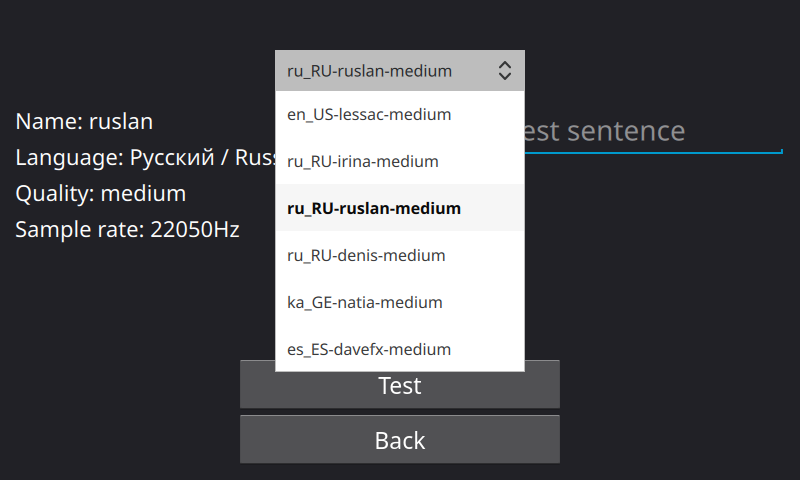Choose the ka_GE-natia-medium voice
This screenshot has width=800, height=480.
[x=399, y=302]
